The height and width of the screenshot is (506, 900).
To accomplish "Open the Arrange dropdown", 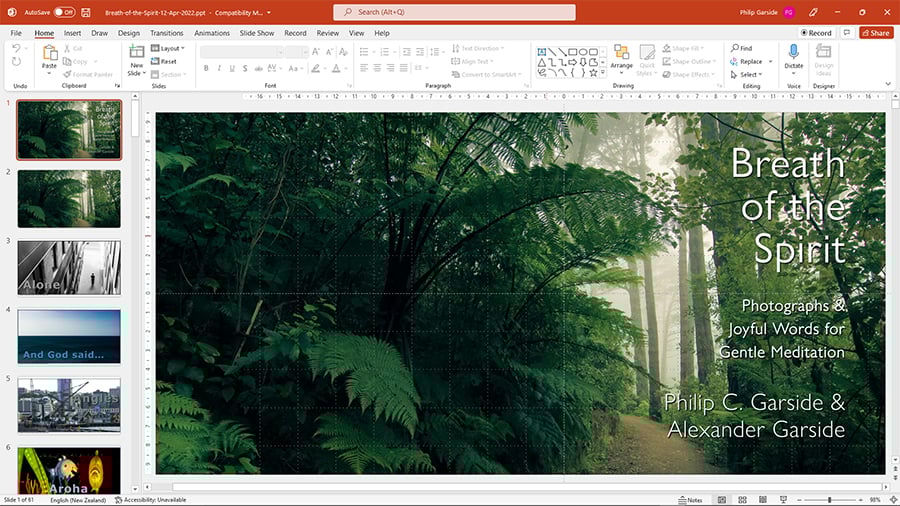I will coord(621,59).
